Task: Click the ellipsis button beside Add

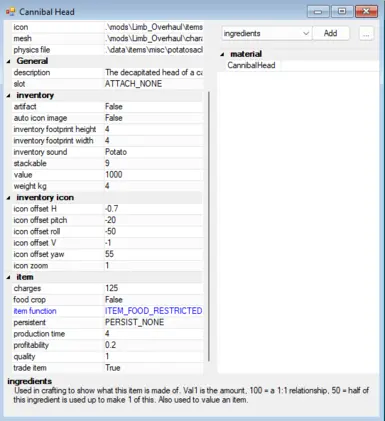Action: coord(366,34)
